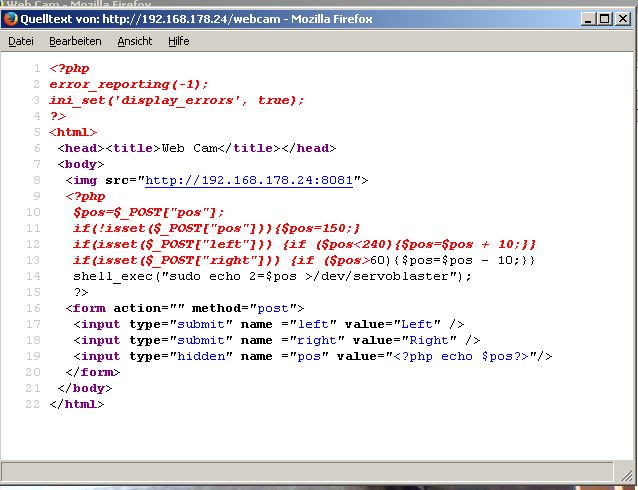Click the form action method post line
638x490 pixels.
click(184, 308)
